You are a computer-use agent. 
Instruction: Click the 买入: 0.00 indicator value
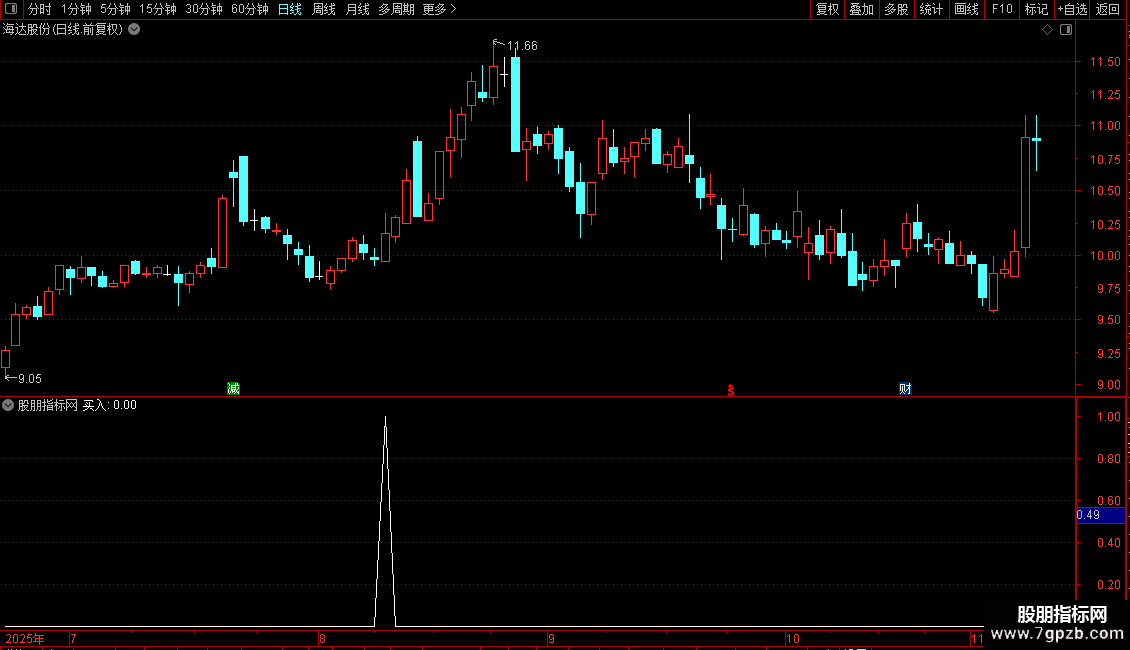110,405
